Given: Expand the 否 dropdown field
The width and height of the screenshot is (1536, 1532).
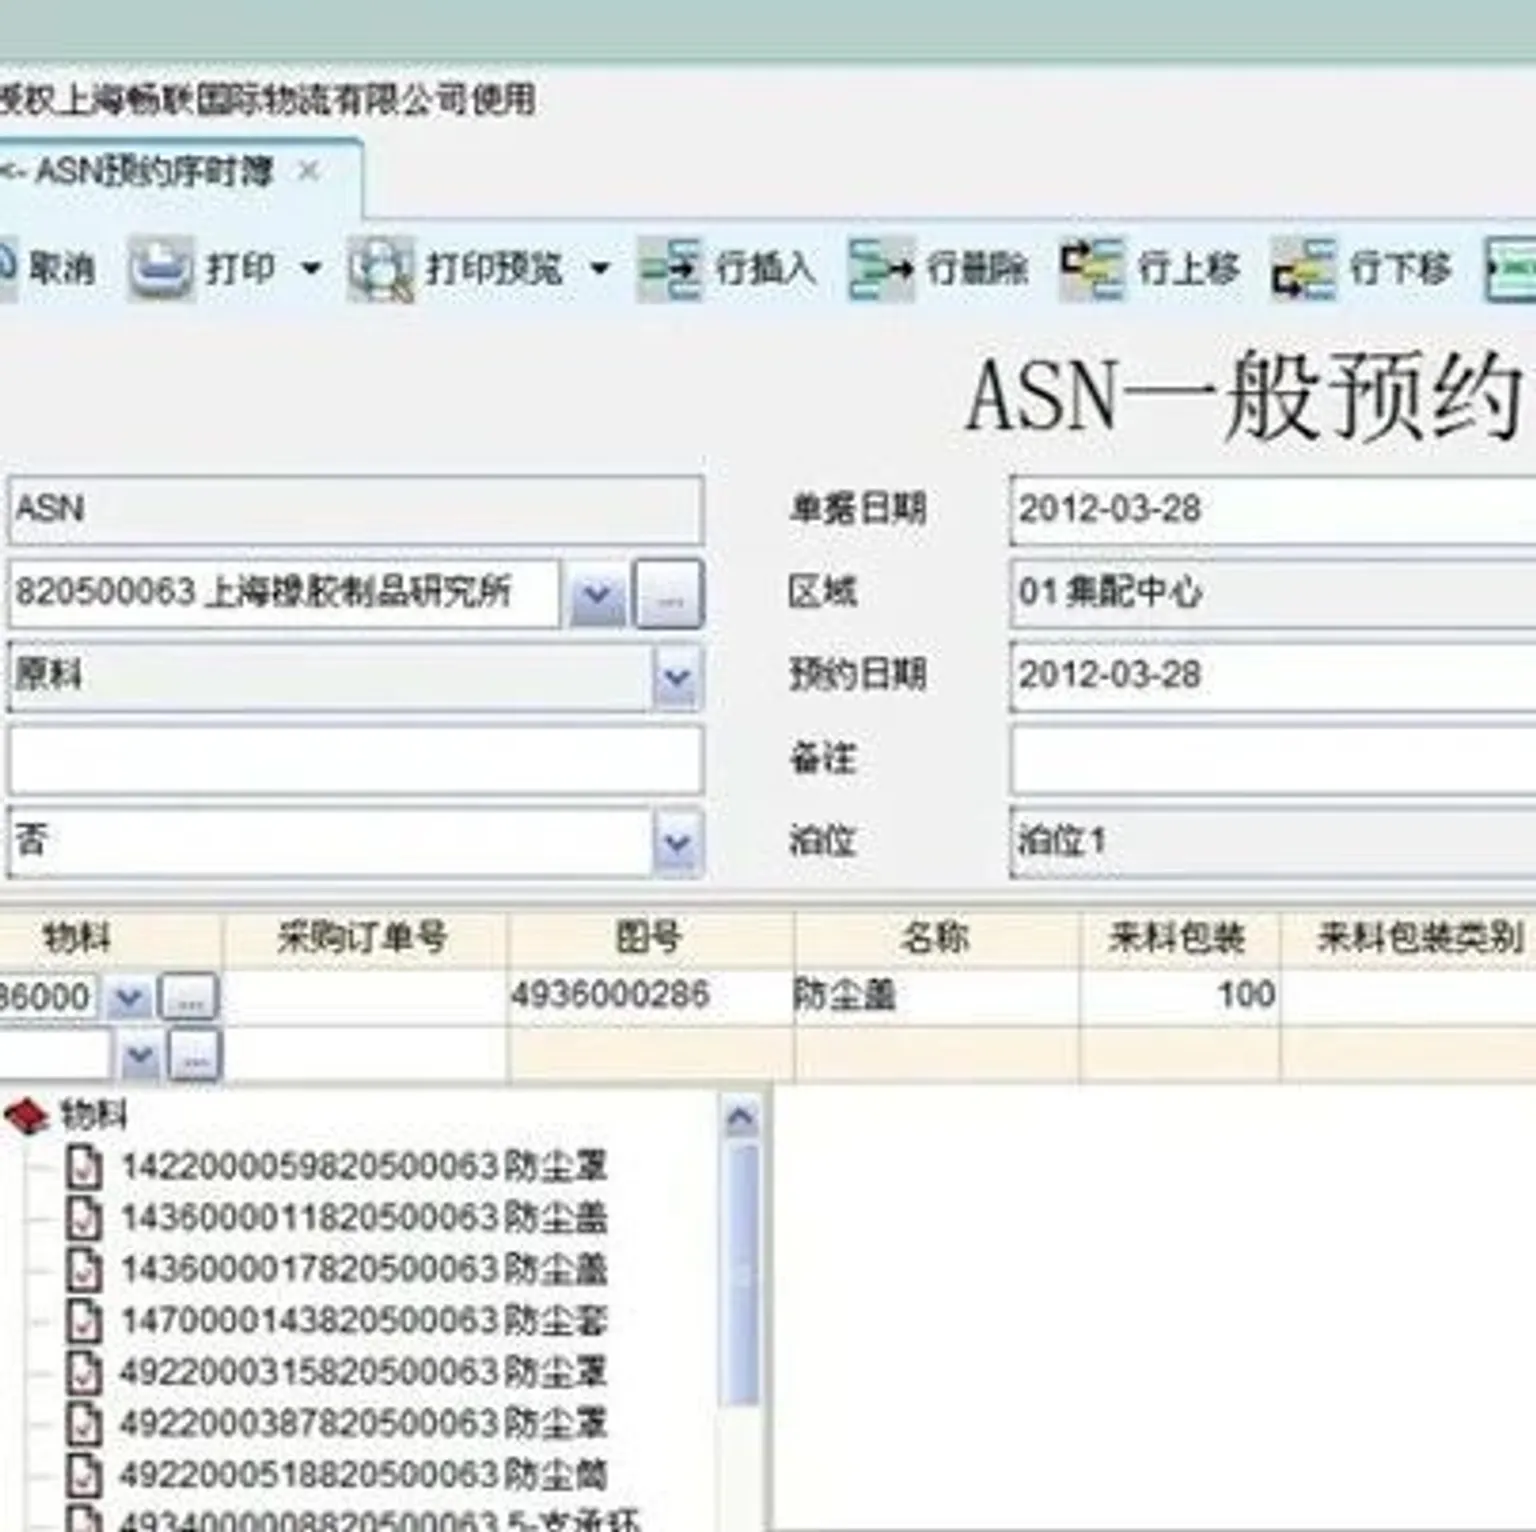Looking at the screenshot, I should (x=679, y=841).
